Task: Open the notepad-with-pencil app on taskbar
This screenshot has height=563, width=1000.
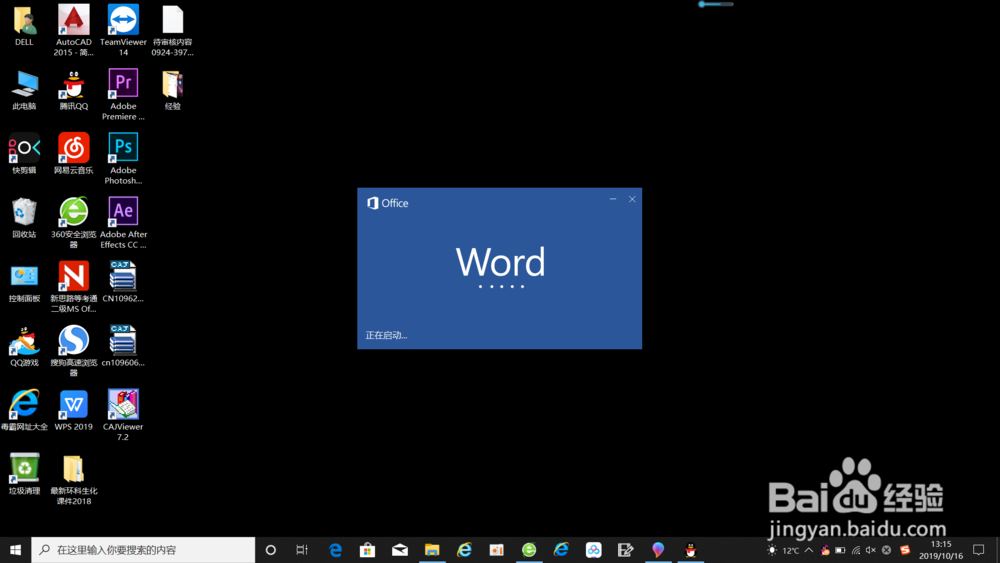Action: coord(626,550)
